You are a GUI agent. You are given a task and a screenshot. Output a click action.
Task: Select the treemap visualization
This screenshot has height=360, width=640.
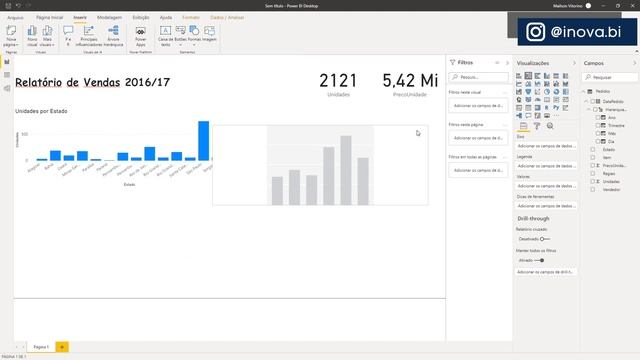pyautogui.click(x=565, y=92)
